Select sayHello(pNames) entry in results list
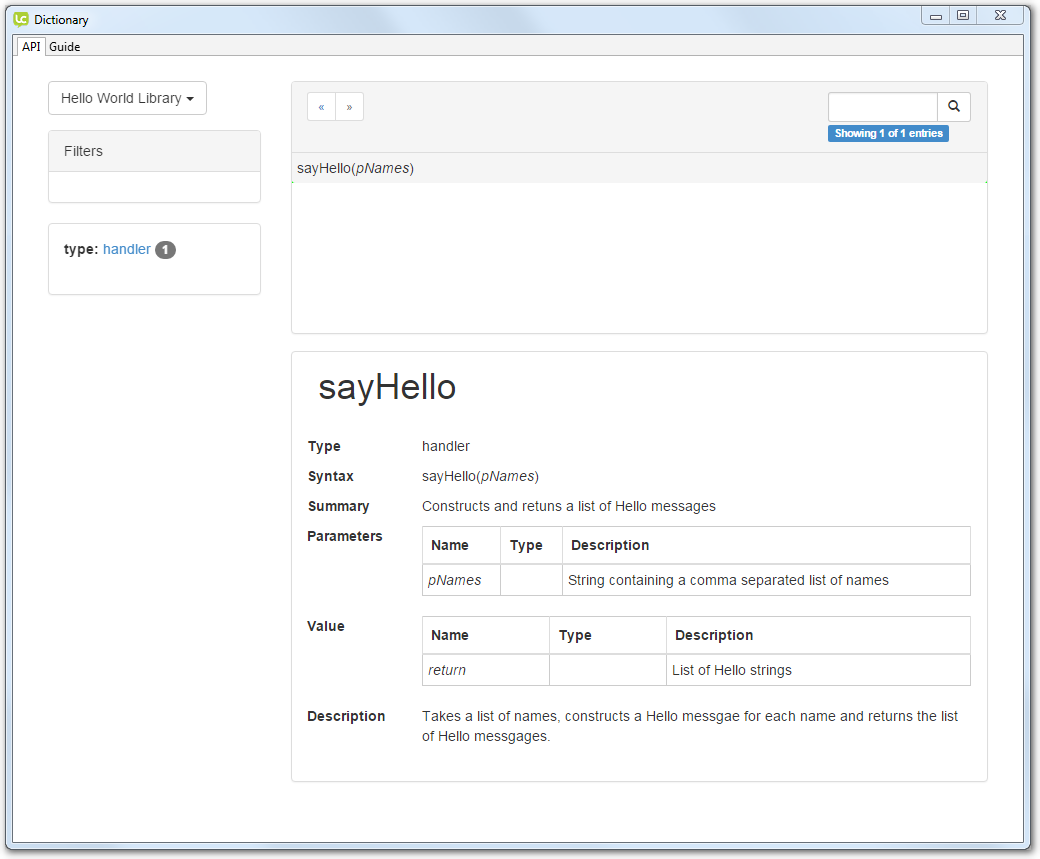 (356, 168)
